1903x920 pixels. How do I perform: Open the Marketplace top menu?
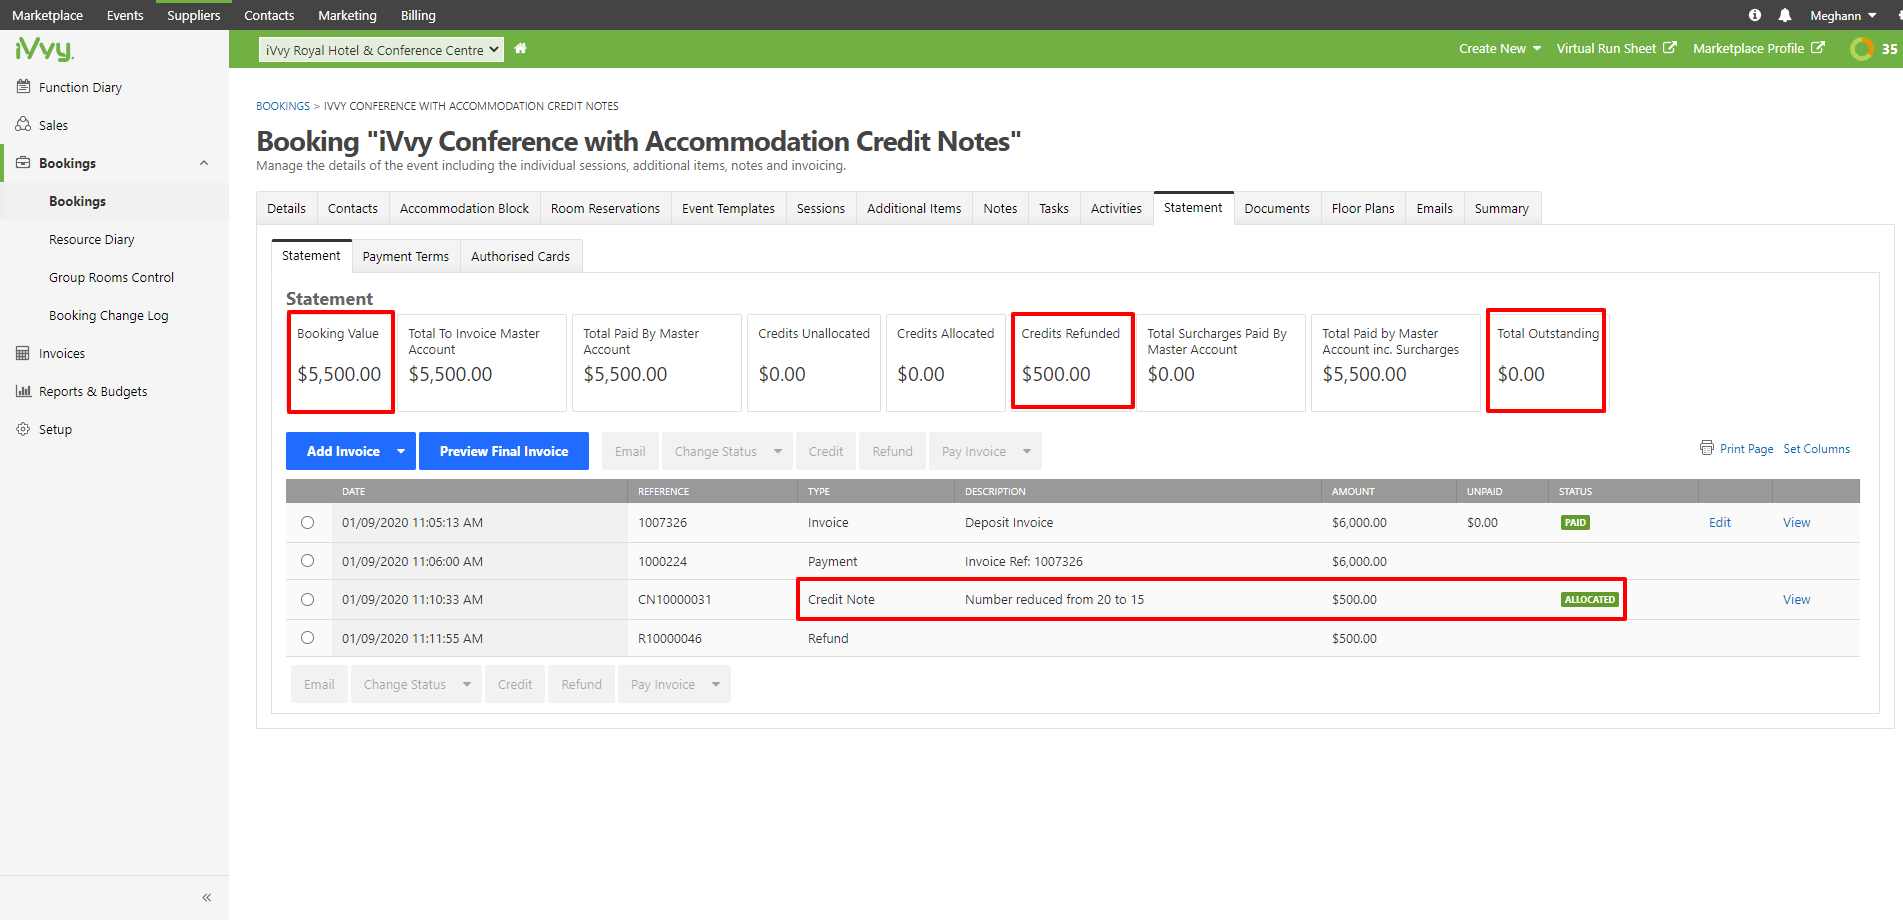coord(47,15)
